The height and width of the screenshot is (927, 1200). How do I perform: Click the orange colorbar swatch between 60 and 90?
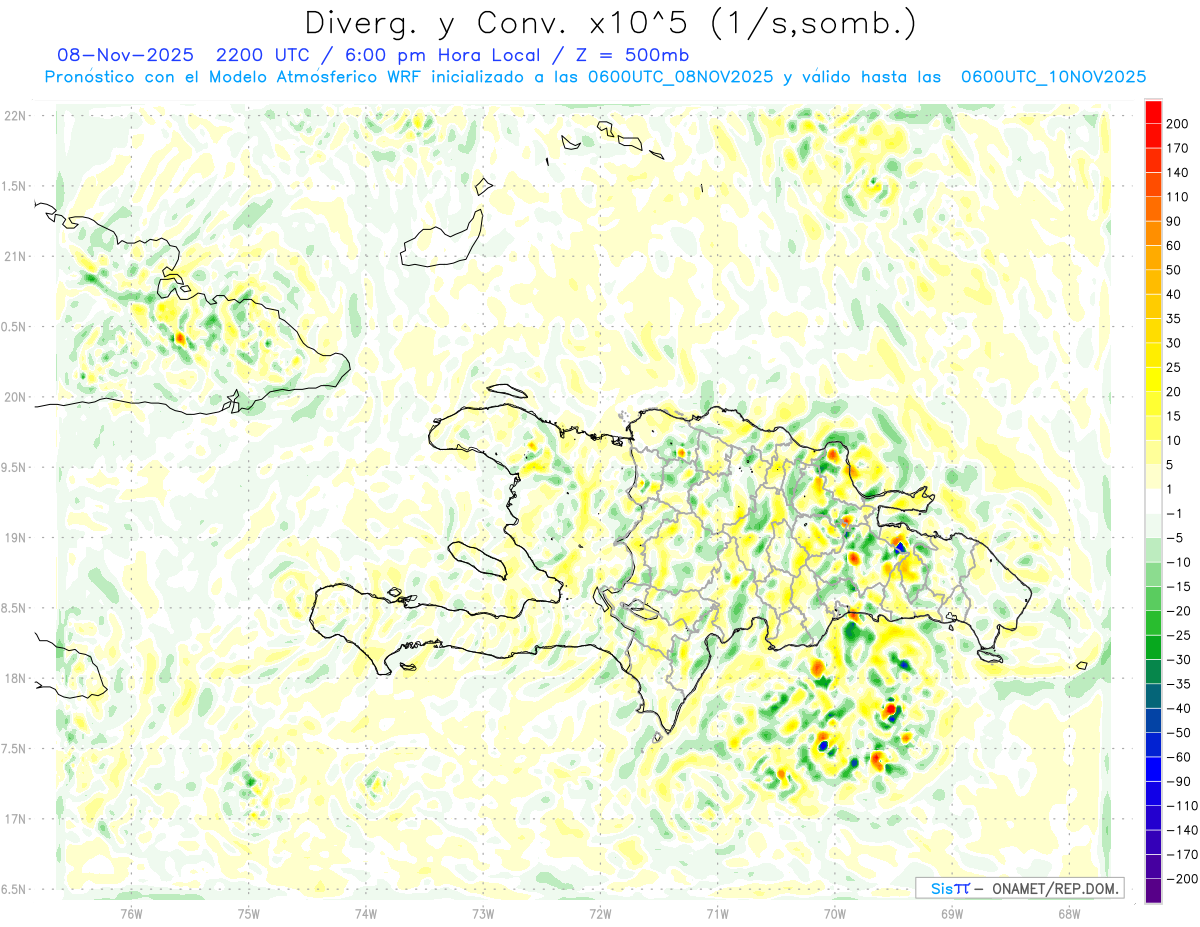(1154, 233)
